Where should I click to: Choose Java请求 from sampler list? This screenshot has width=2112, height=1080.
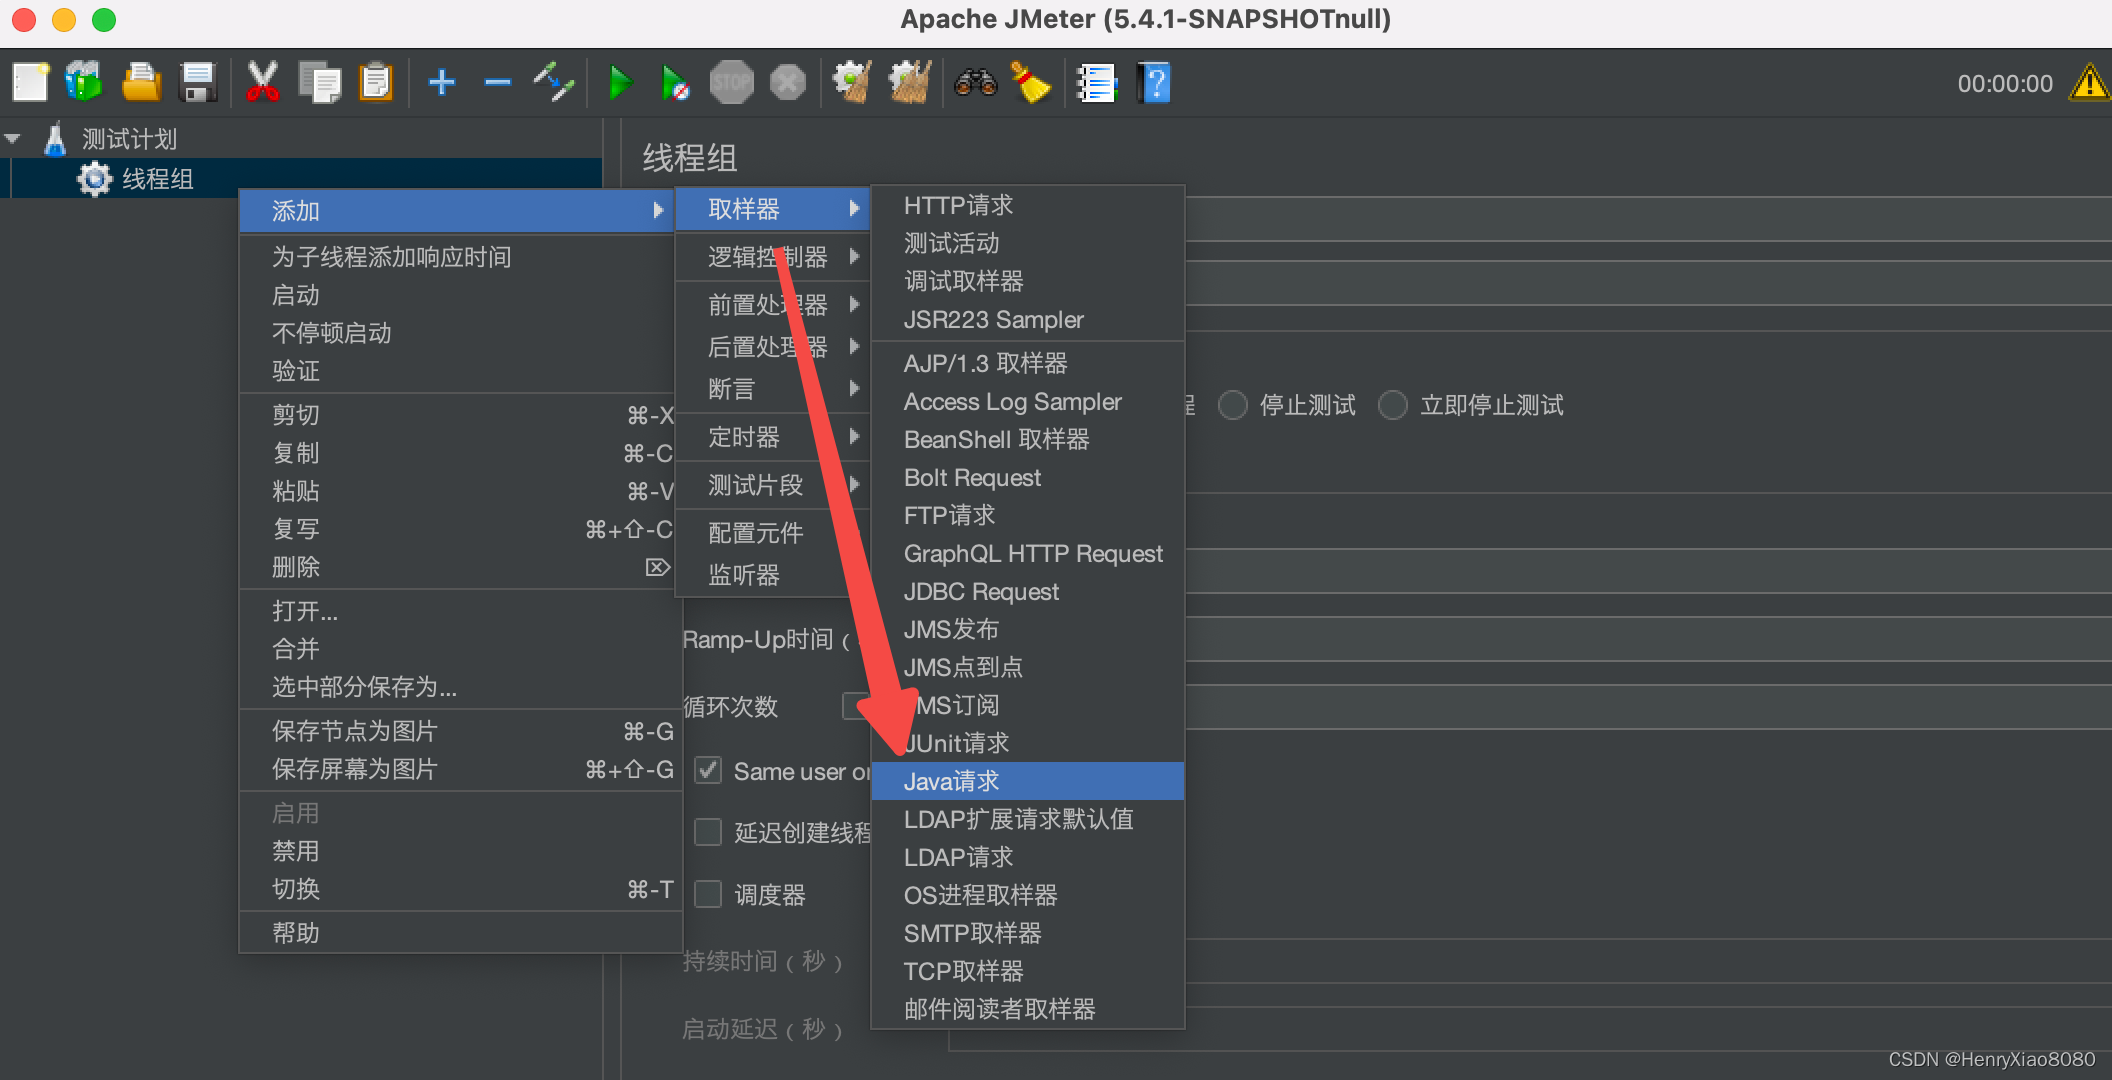pyautogui.click(x=951, y=781)
